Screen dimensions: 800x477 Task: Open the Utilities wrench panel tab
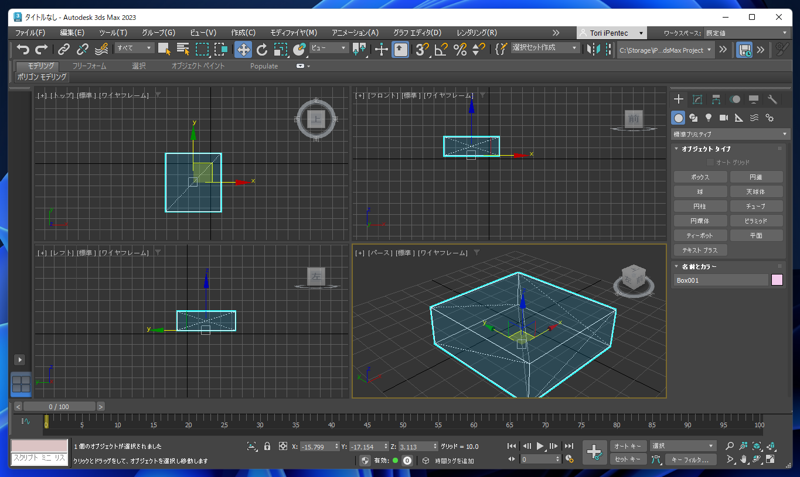click(772, 99)
